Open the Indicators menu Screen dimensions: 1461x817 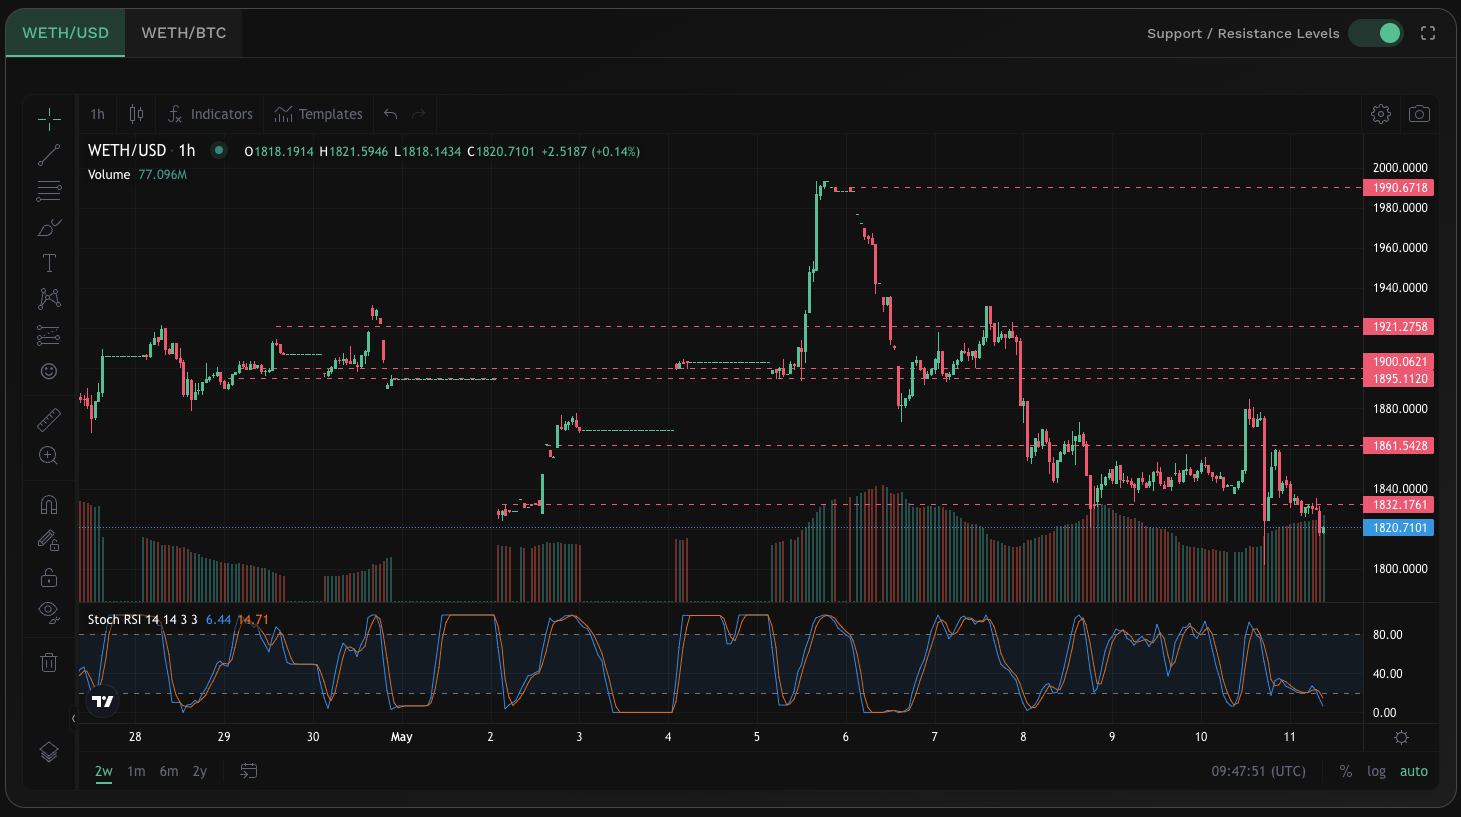pos(210,114)
